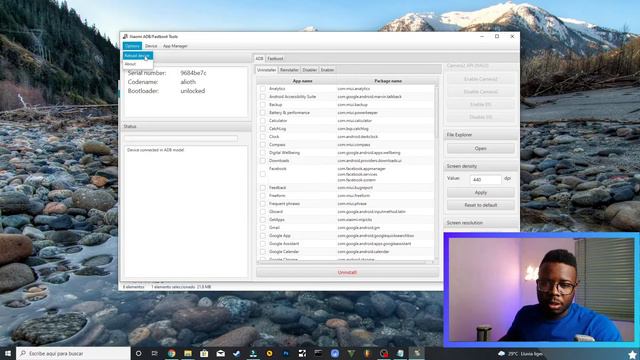The height and width of the screenshot is (360, 640).
Task: Open Steam from the taskbar
Action: coord(237,353)
